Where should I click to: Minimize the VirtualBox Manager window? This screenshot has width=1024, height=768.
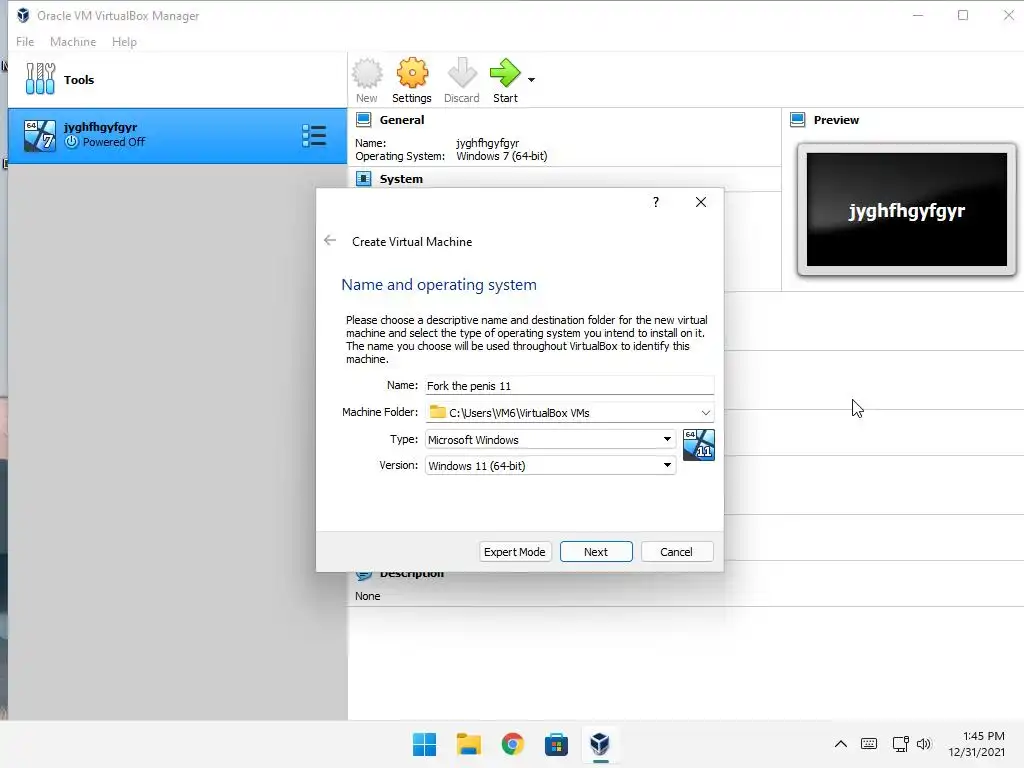click(x=918, y=15)
